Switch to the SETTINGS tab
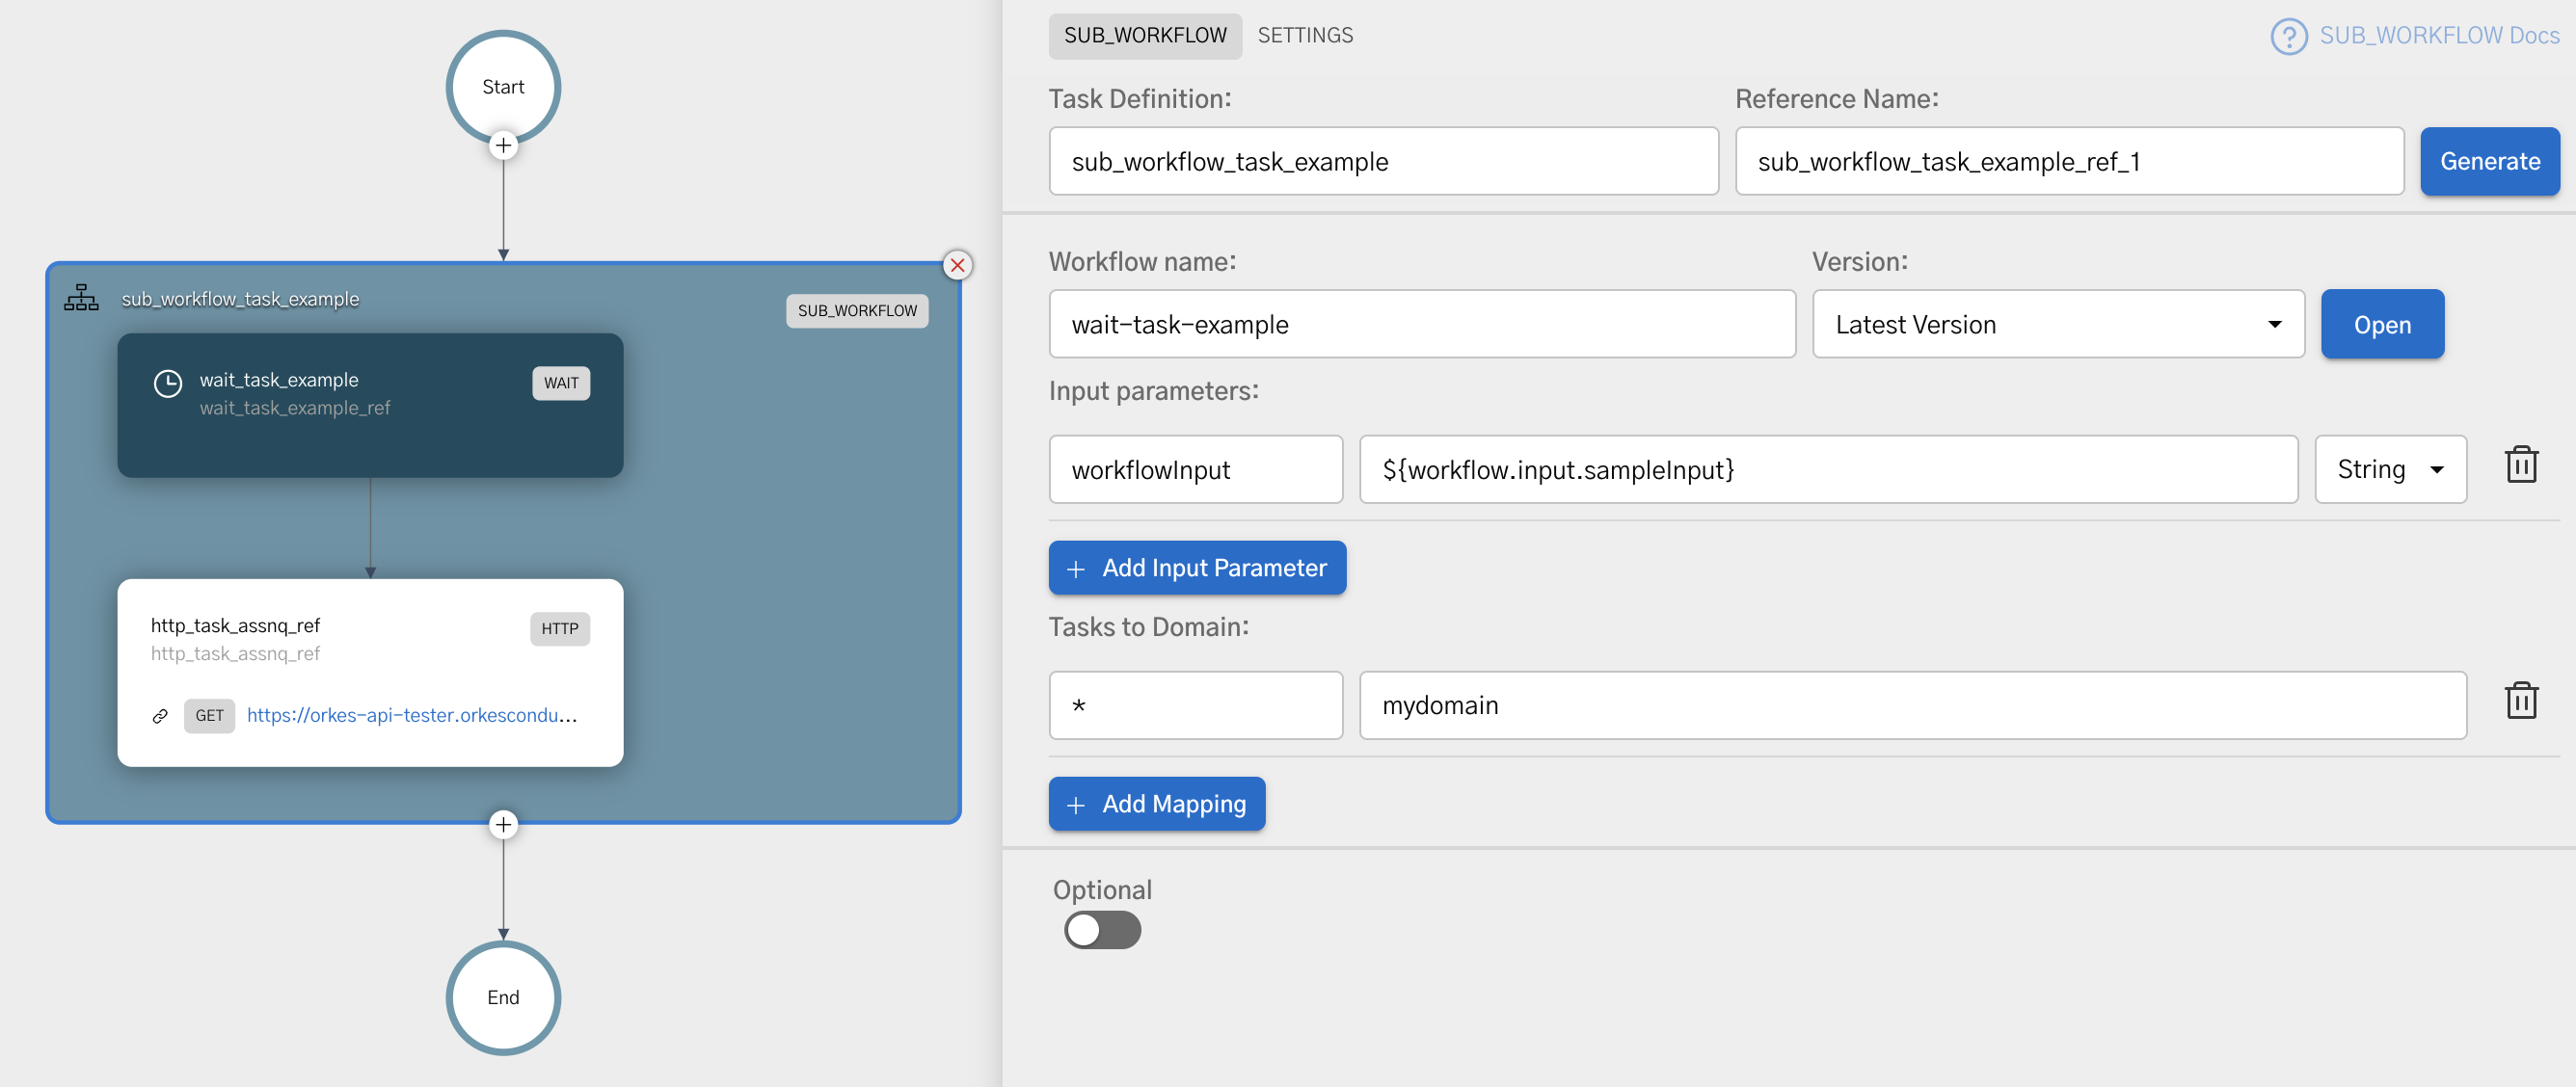This screenshot has width=2576, height=1087. click(1305, 35)
